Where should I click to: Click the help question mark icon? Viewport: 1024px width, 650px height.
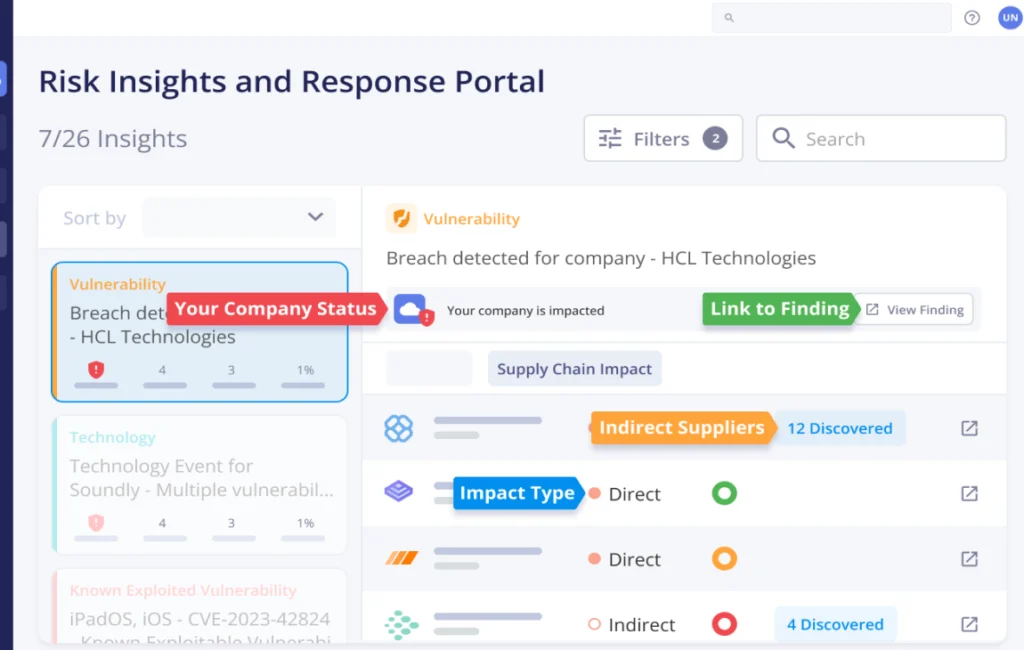(x=971, y=18)
